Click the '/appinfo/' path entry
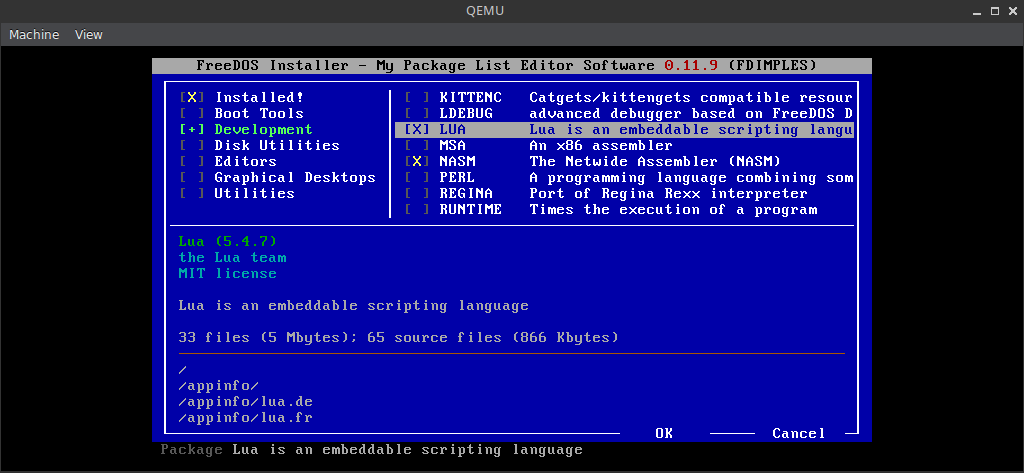This screenshot has width=1024, height=473. 219,385
